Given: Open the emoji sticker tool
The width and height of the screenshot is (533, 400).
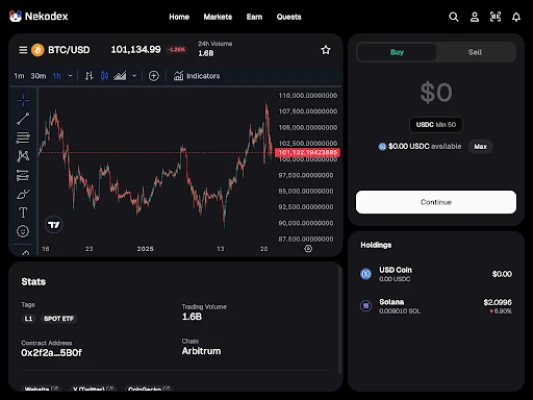Looking at the screenshot, I should [23, 231].
